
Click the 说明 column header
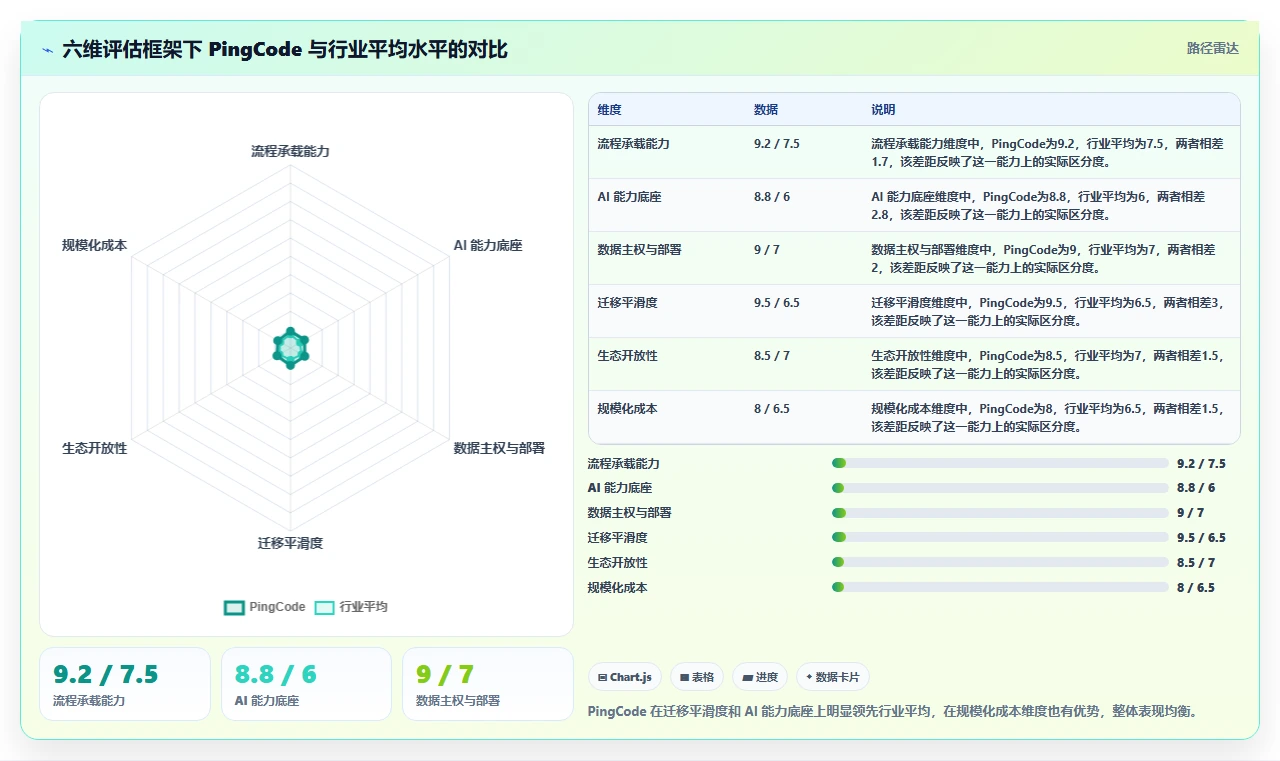coord(883,110)
